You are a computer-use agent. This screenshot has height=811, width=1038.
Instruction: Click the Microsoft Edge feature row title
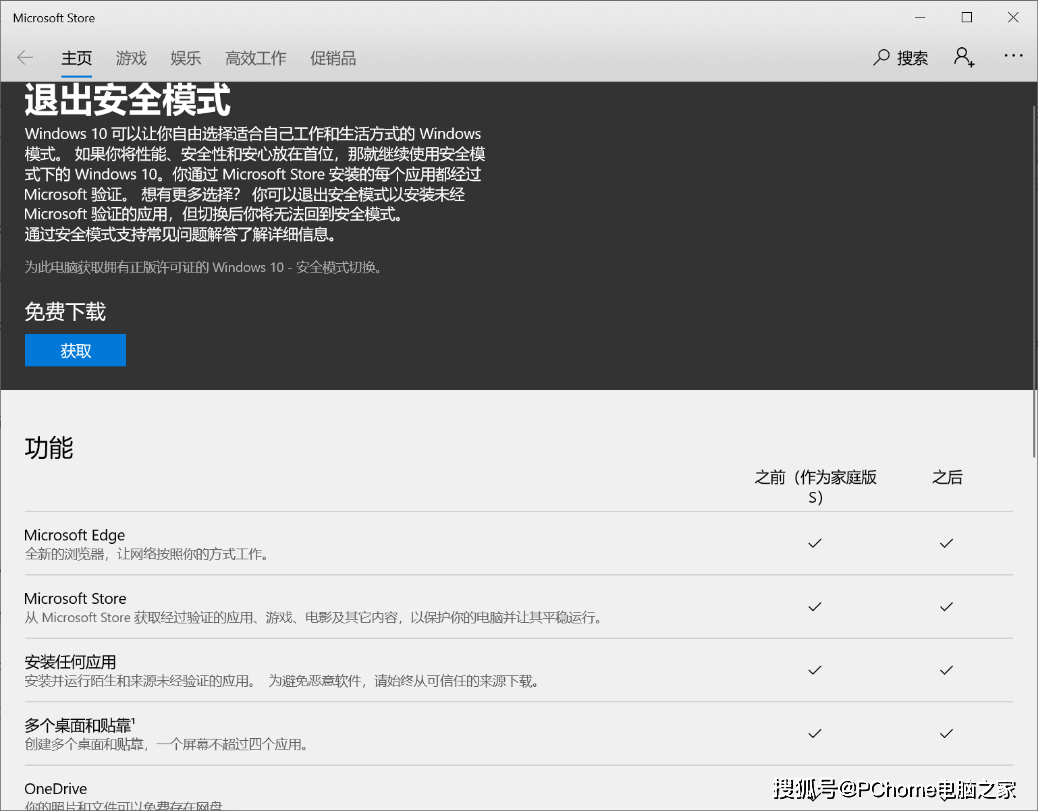tap(75, 535)
